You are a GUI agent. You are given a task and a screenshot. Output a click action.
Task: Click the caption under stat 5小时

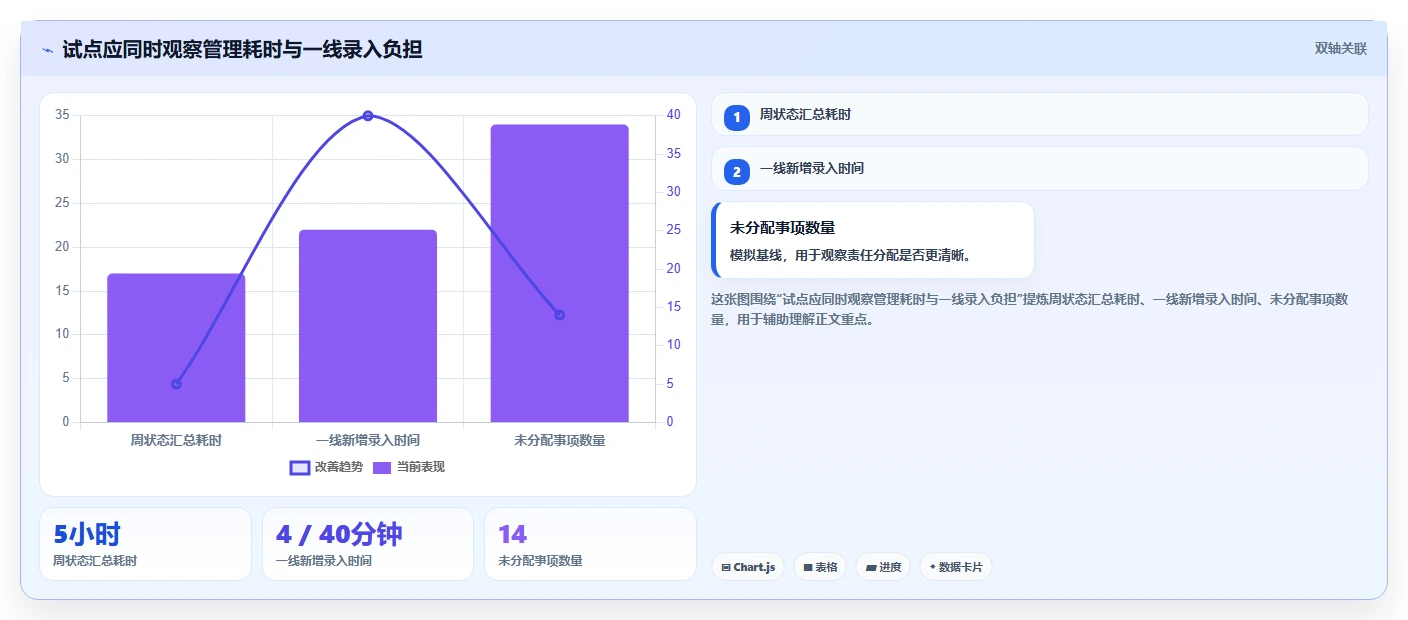pyautogui.click(x=95, y=561)
